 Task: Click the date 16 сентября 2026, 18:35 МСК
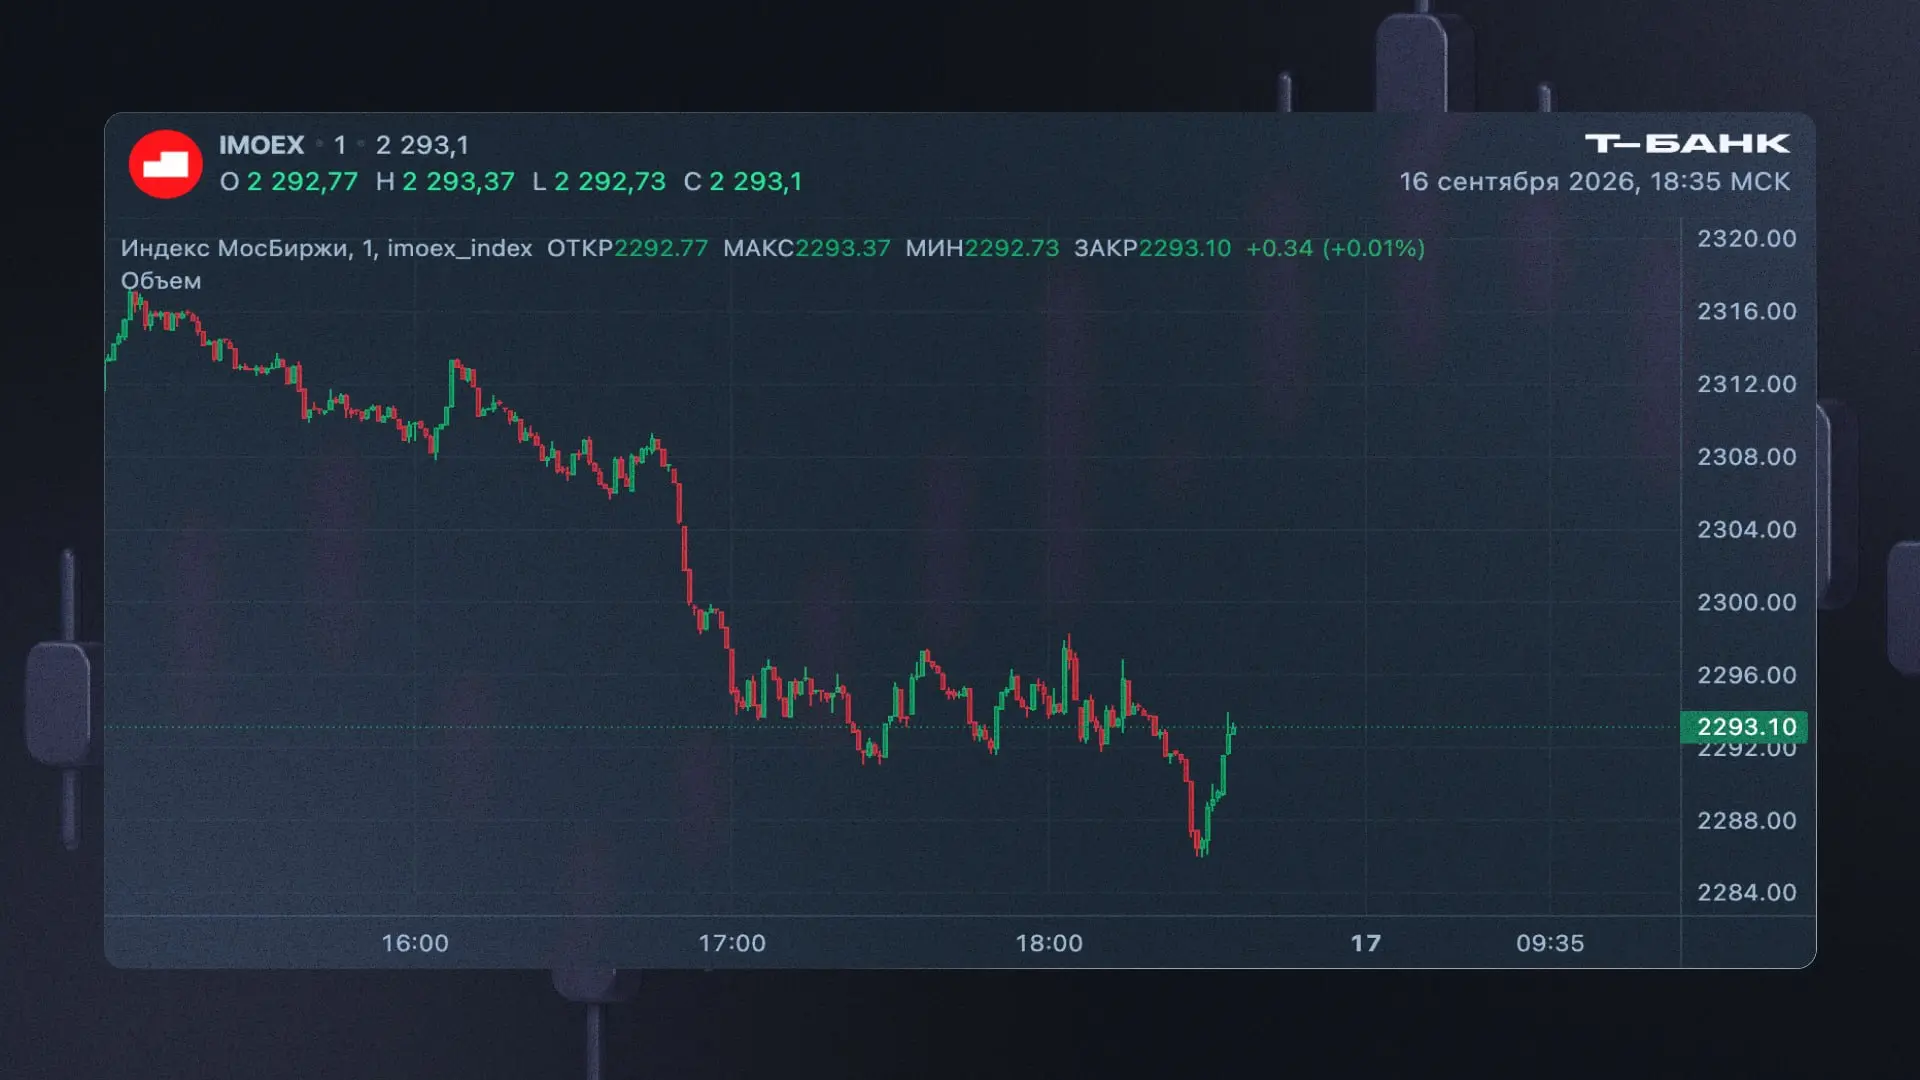(1595, 182)
